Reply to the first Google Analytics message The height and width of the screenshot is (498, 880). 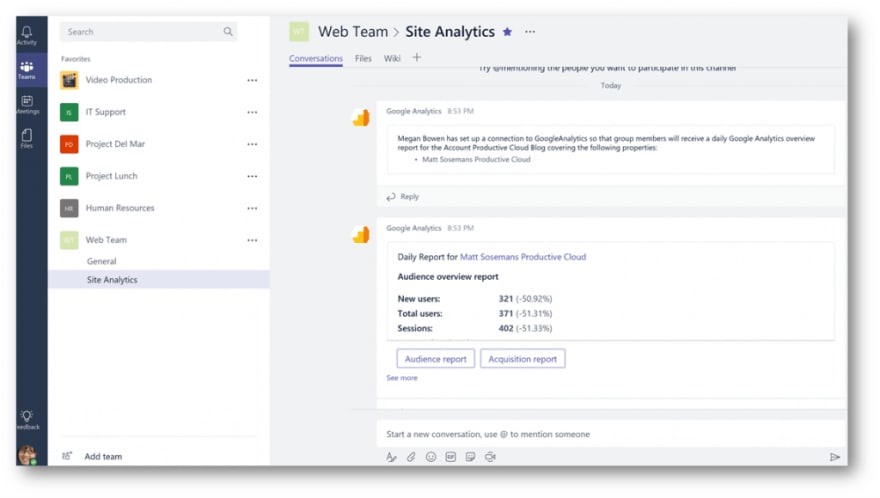pyautogui.click(x=402, y=197)
